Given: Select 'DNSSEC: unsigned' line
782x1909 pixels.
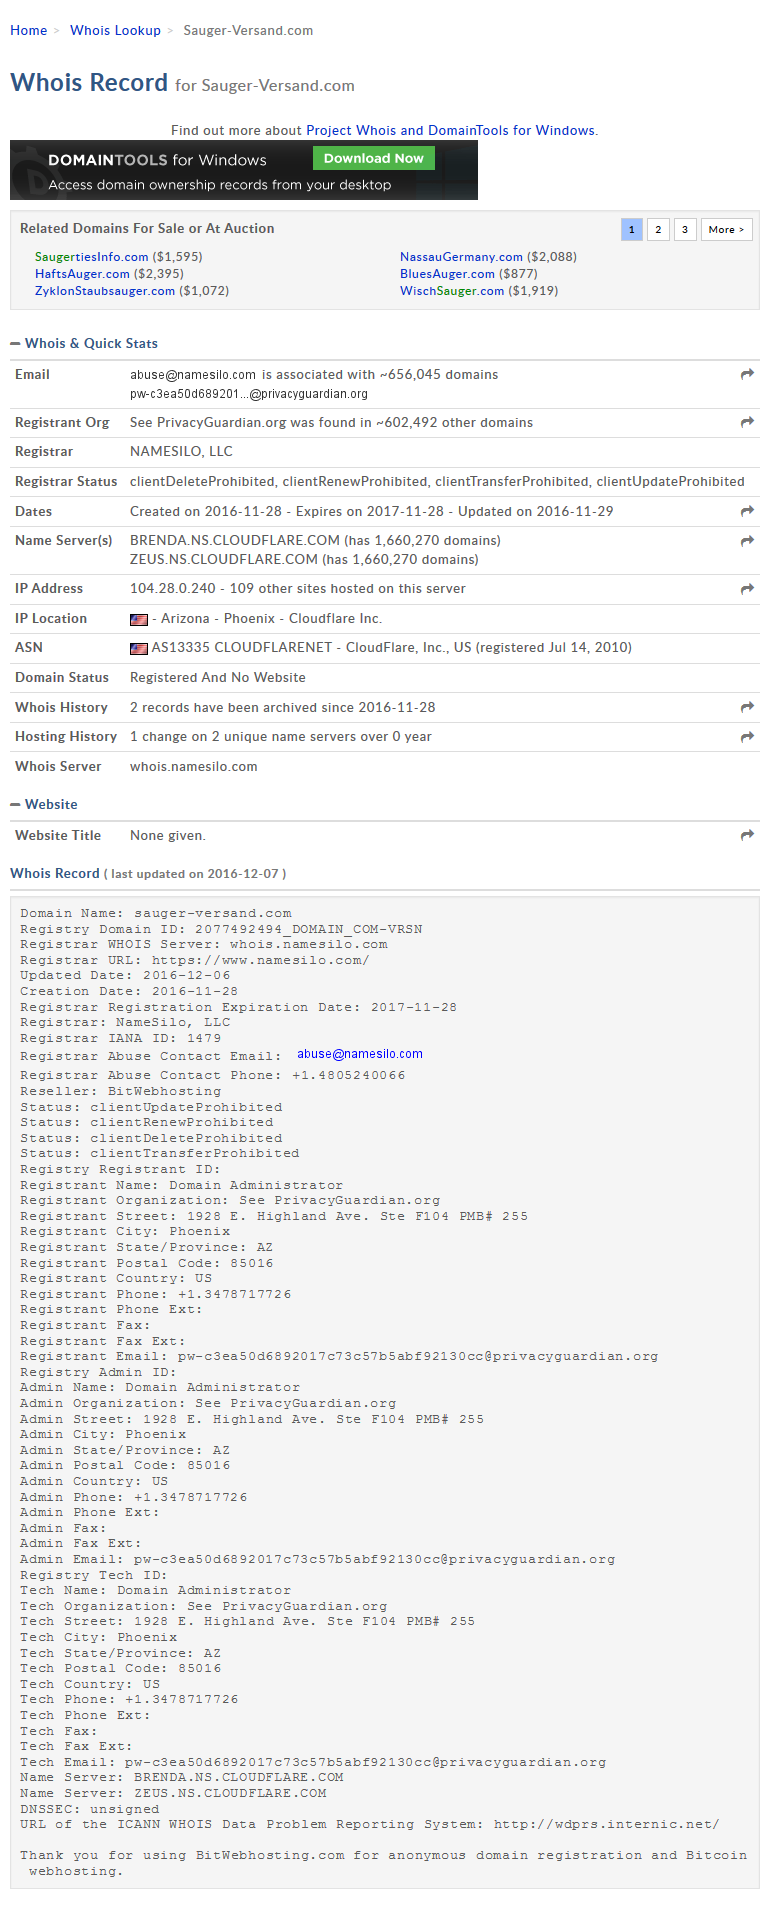Looking at the screenshot, I should [90, 1809].
